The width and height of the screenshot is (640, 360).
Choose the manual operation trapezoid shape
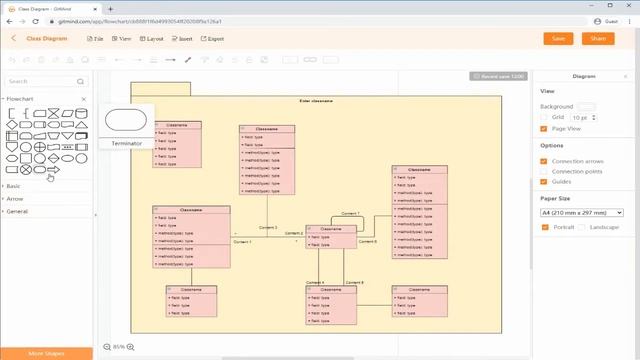53,136
